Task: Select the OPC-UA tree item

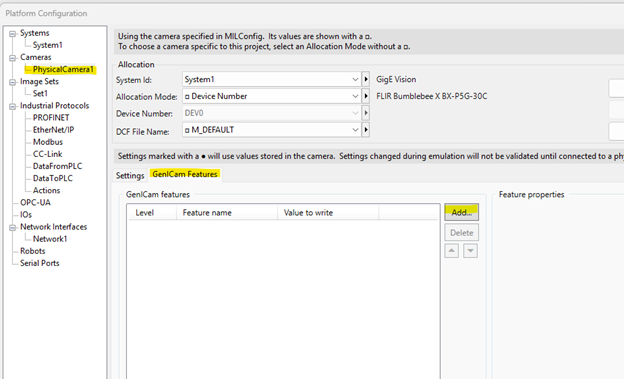Action: coord(35,202)
